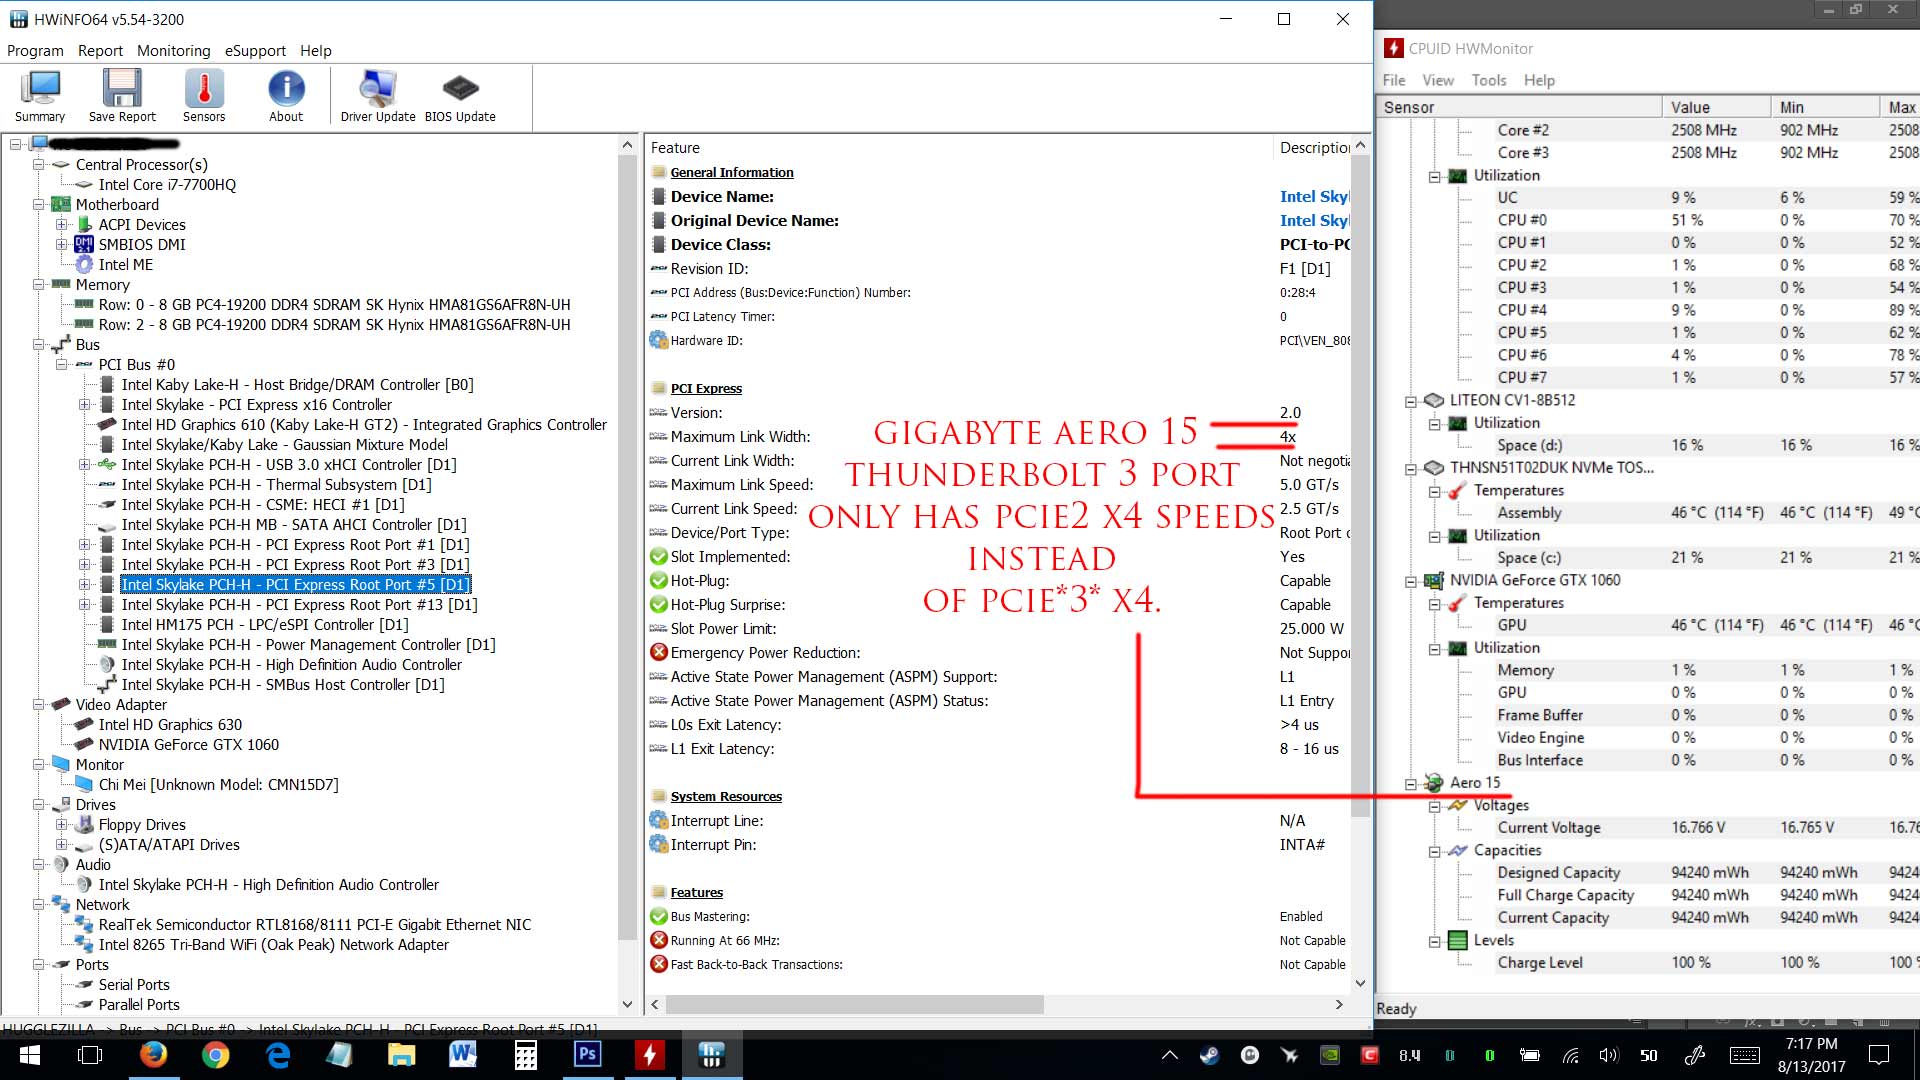Launch Chrome from the taskbar
Image resolution: width=1920 pixels, height=1080 pixels.
tap(215, 1055)
